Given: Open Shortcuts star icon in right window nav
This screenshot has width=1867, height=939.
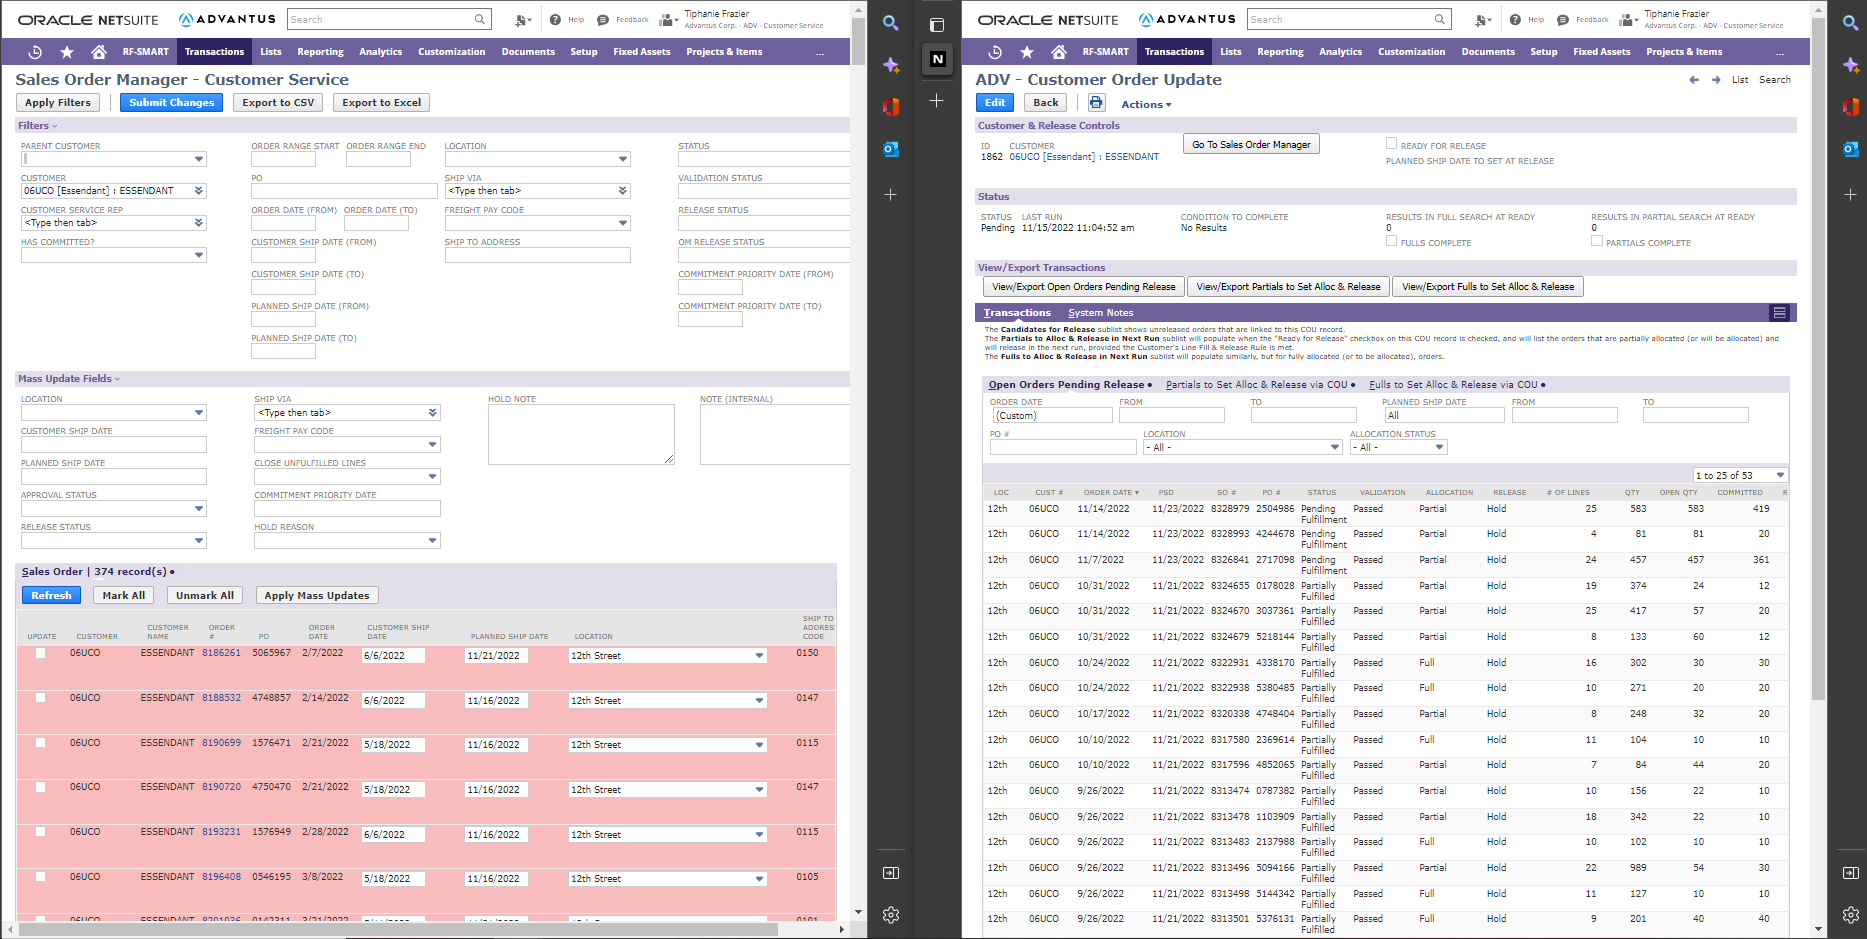Looking at the screenshot, I should pos(1027,52).
